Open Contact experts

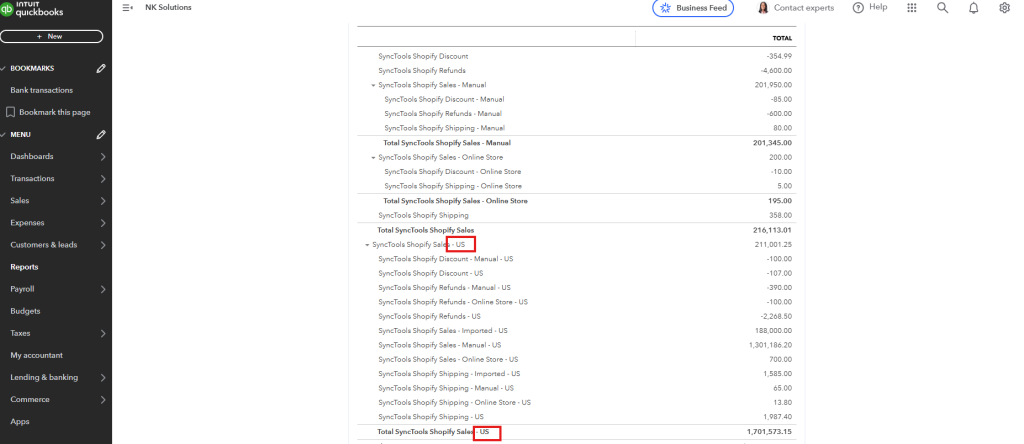(804, 8)
